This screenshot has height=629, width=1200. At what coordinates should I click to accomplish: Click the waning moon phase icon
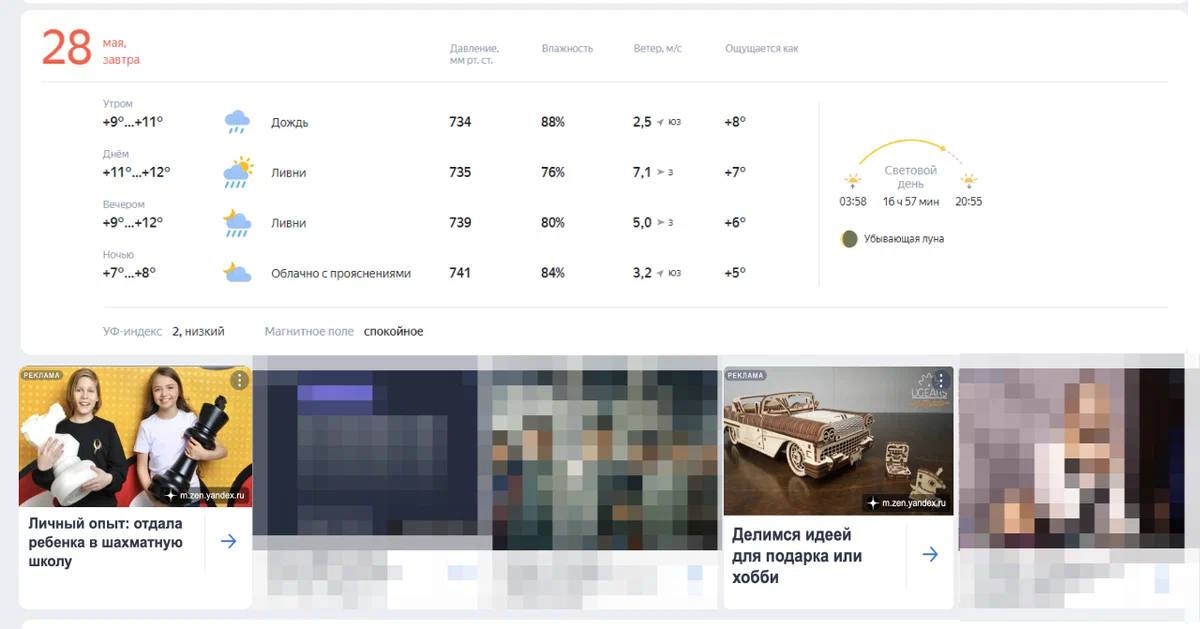[x=849, y=239]
